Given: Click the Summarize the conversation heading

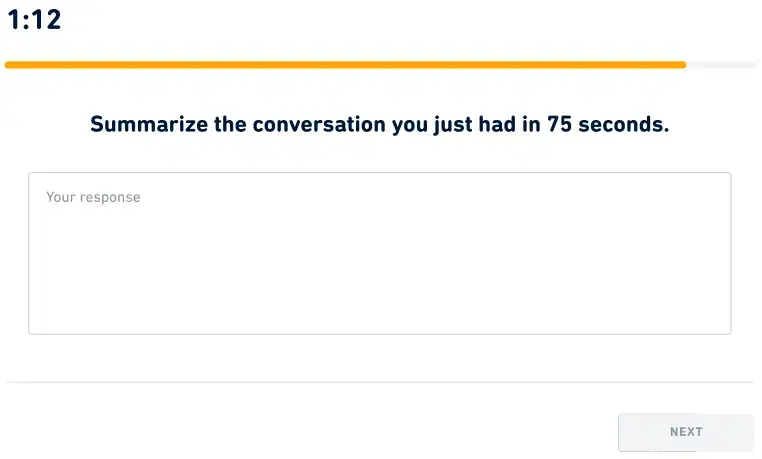Looking at the screenshot, I should click(x=379, y=125).
